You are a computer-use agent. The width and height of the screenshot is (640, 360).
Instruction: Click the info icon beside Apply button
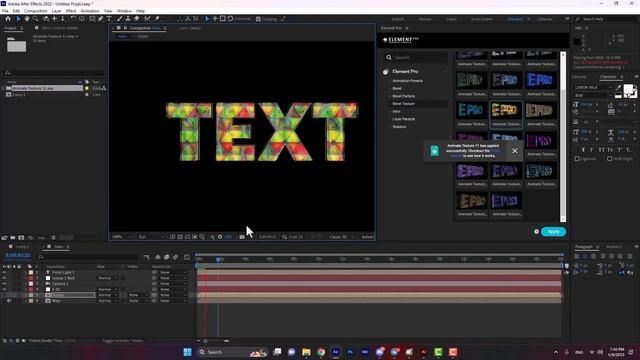pos(536,231)
